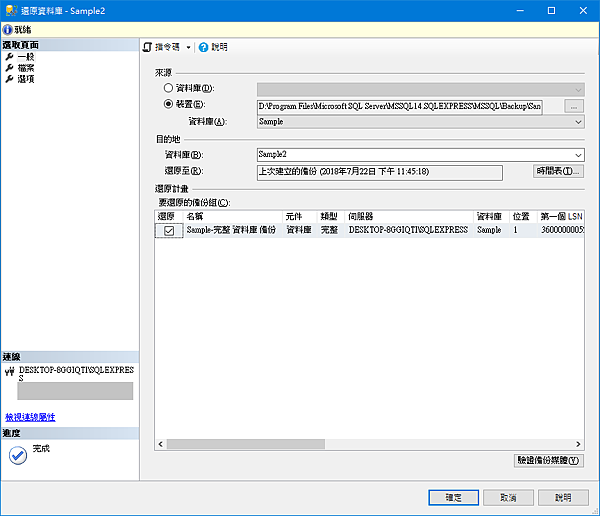Close the restore database window
600x516 pixels.
coord(583,11)
